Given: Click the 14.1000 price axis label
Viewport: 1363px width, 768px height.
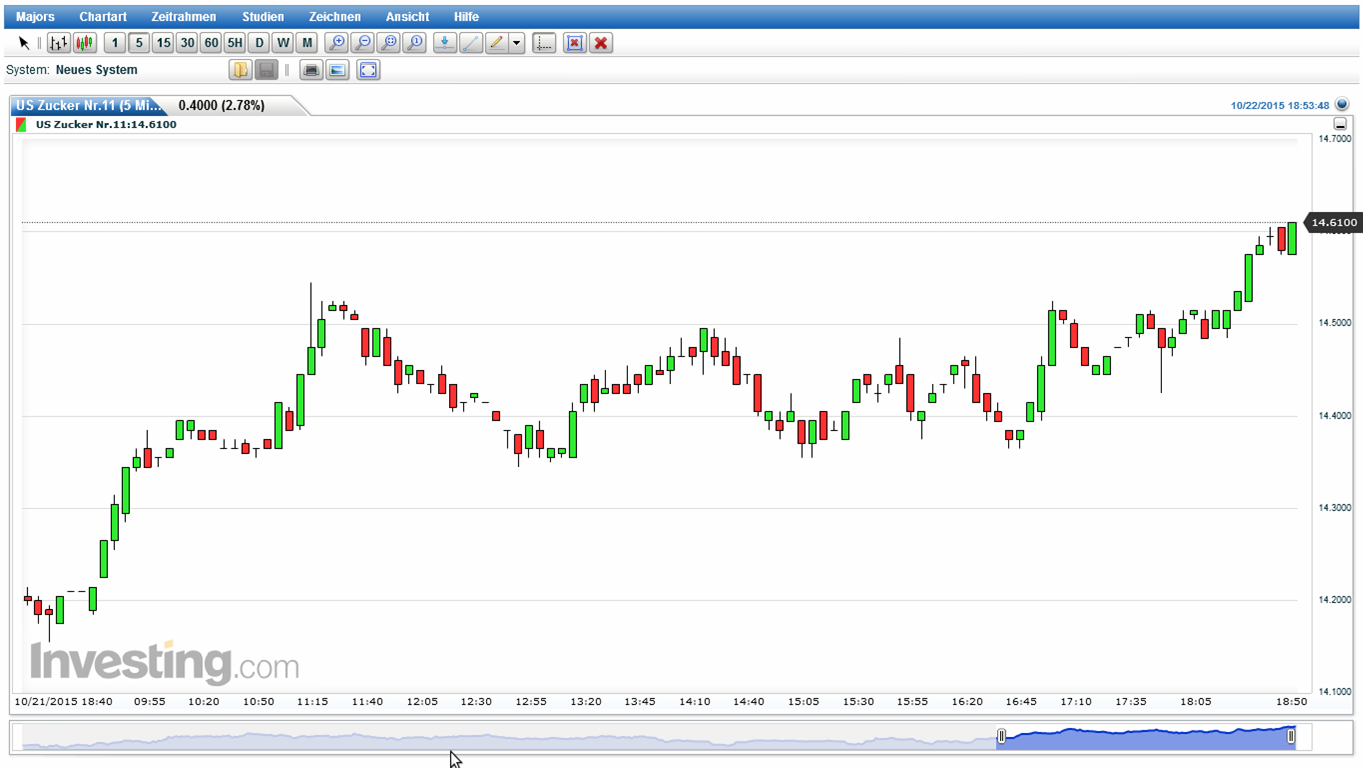Looking at the screenshot, I should (x=1335, y=692).
